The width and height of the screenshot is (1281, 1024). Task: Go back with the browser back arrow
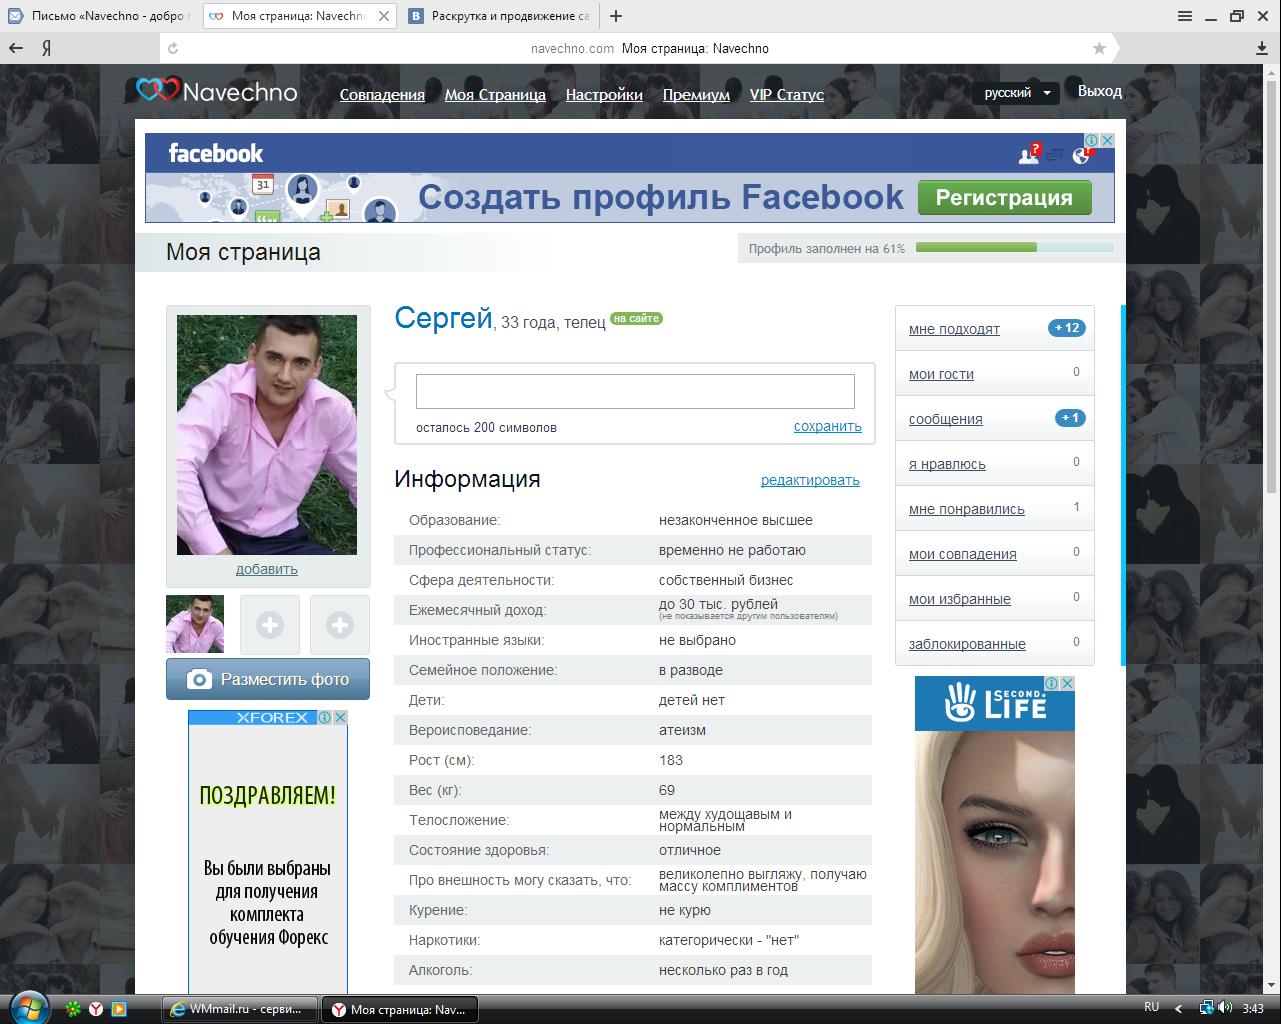click(x=16, y=48)
